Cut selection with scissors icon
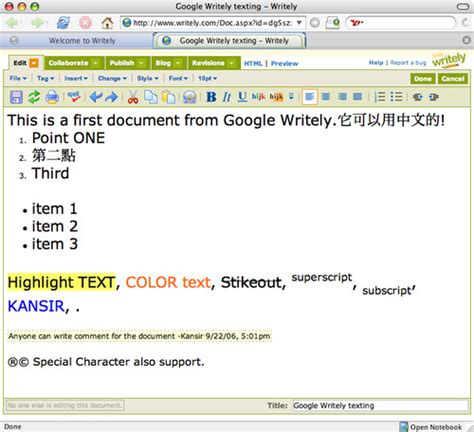 pyautogui.click(x=133, y=97)
